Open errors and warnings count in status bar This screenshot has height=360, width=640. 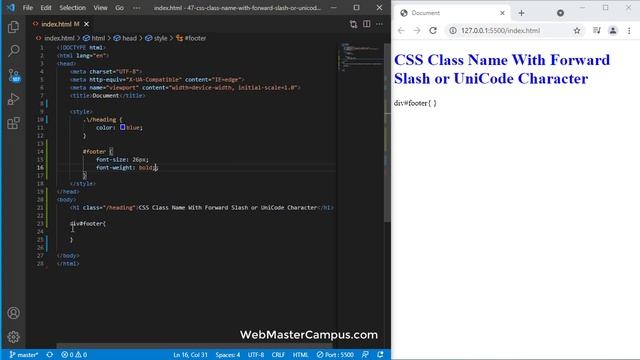[x=74, y=355]
